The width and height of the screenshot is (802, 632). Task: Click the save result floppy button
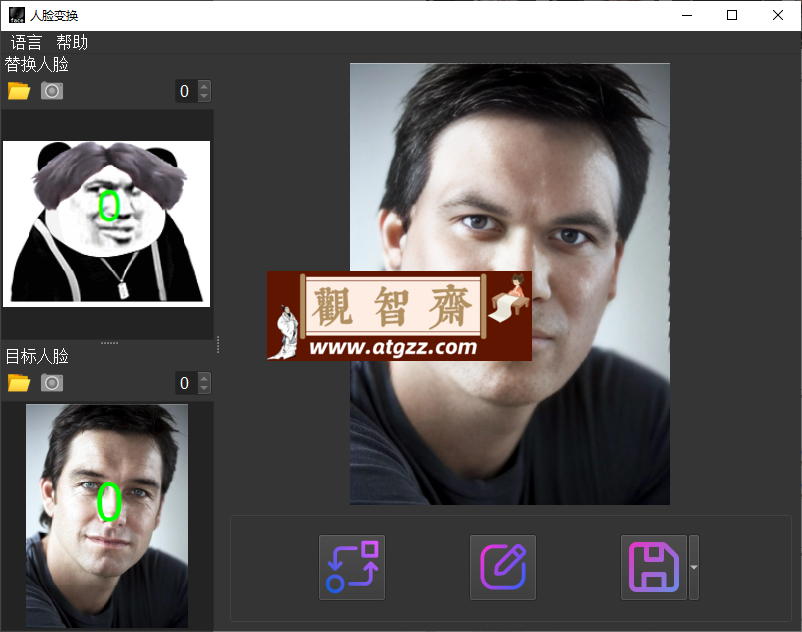pos(654,567)
